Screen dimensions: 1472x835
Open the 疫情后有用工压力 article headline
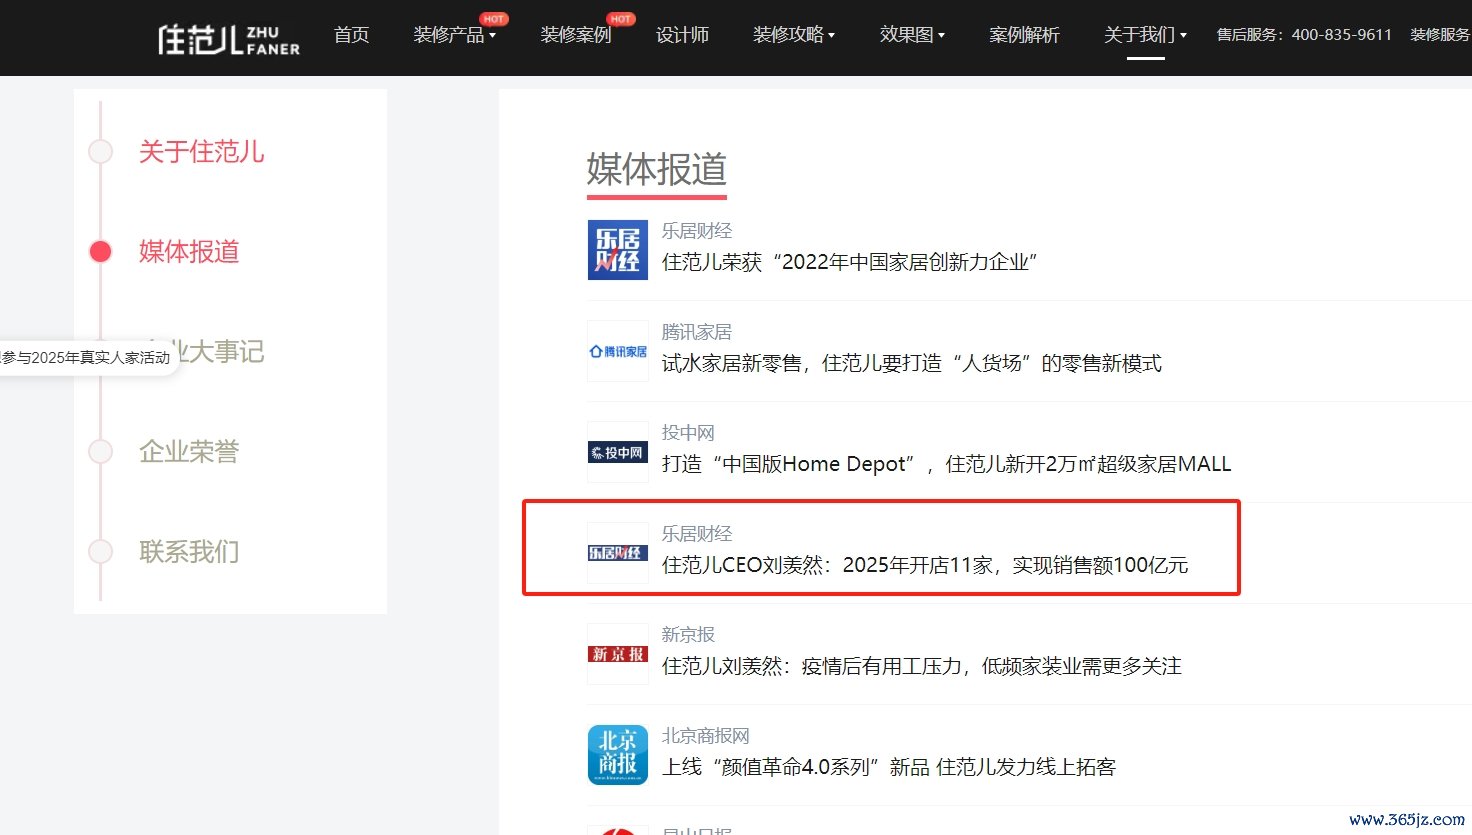click(x=922, y=666)
